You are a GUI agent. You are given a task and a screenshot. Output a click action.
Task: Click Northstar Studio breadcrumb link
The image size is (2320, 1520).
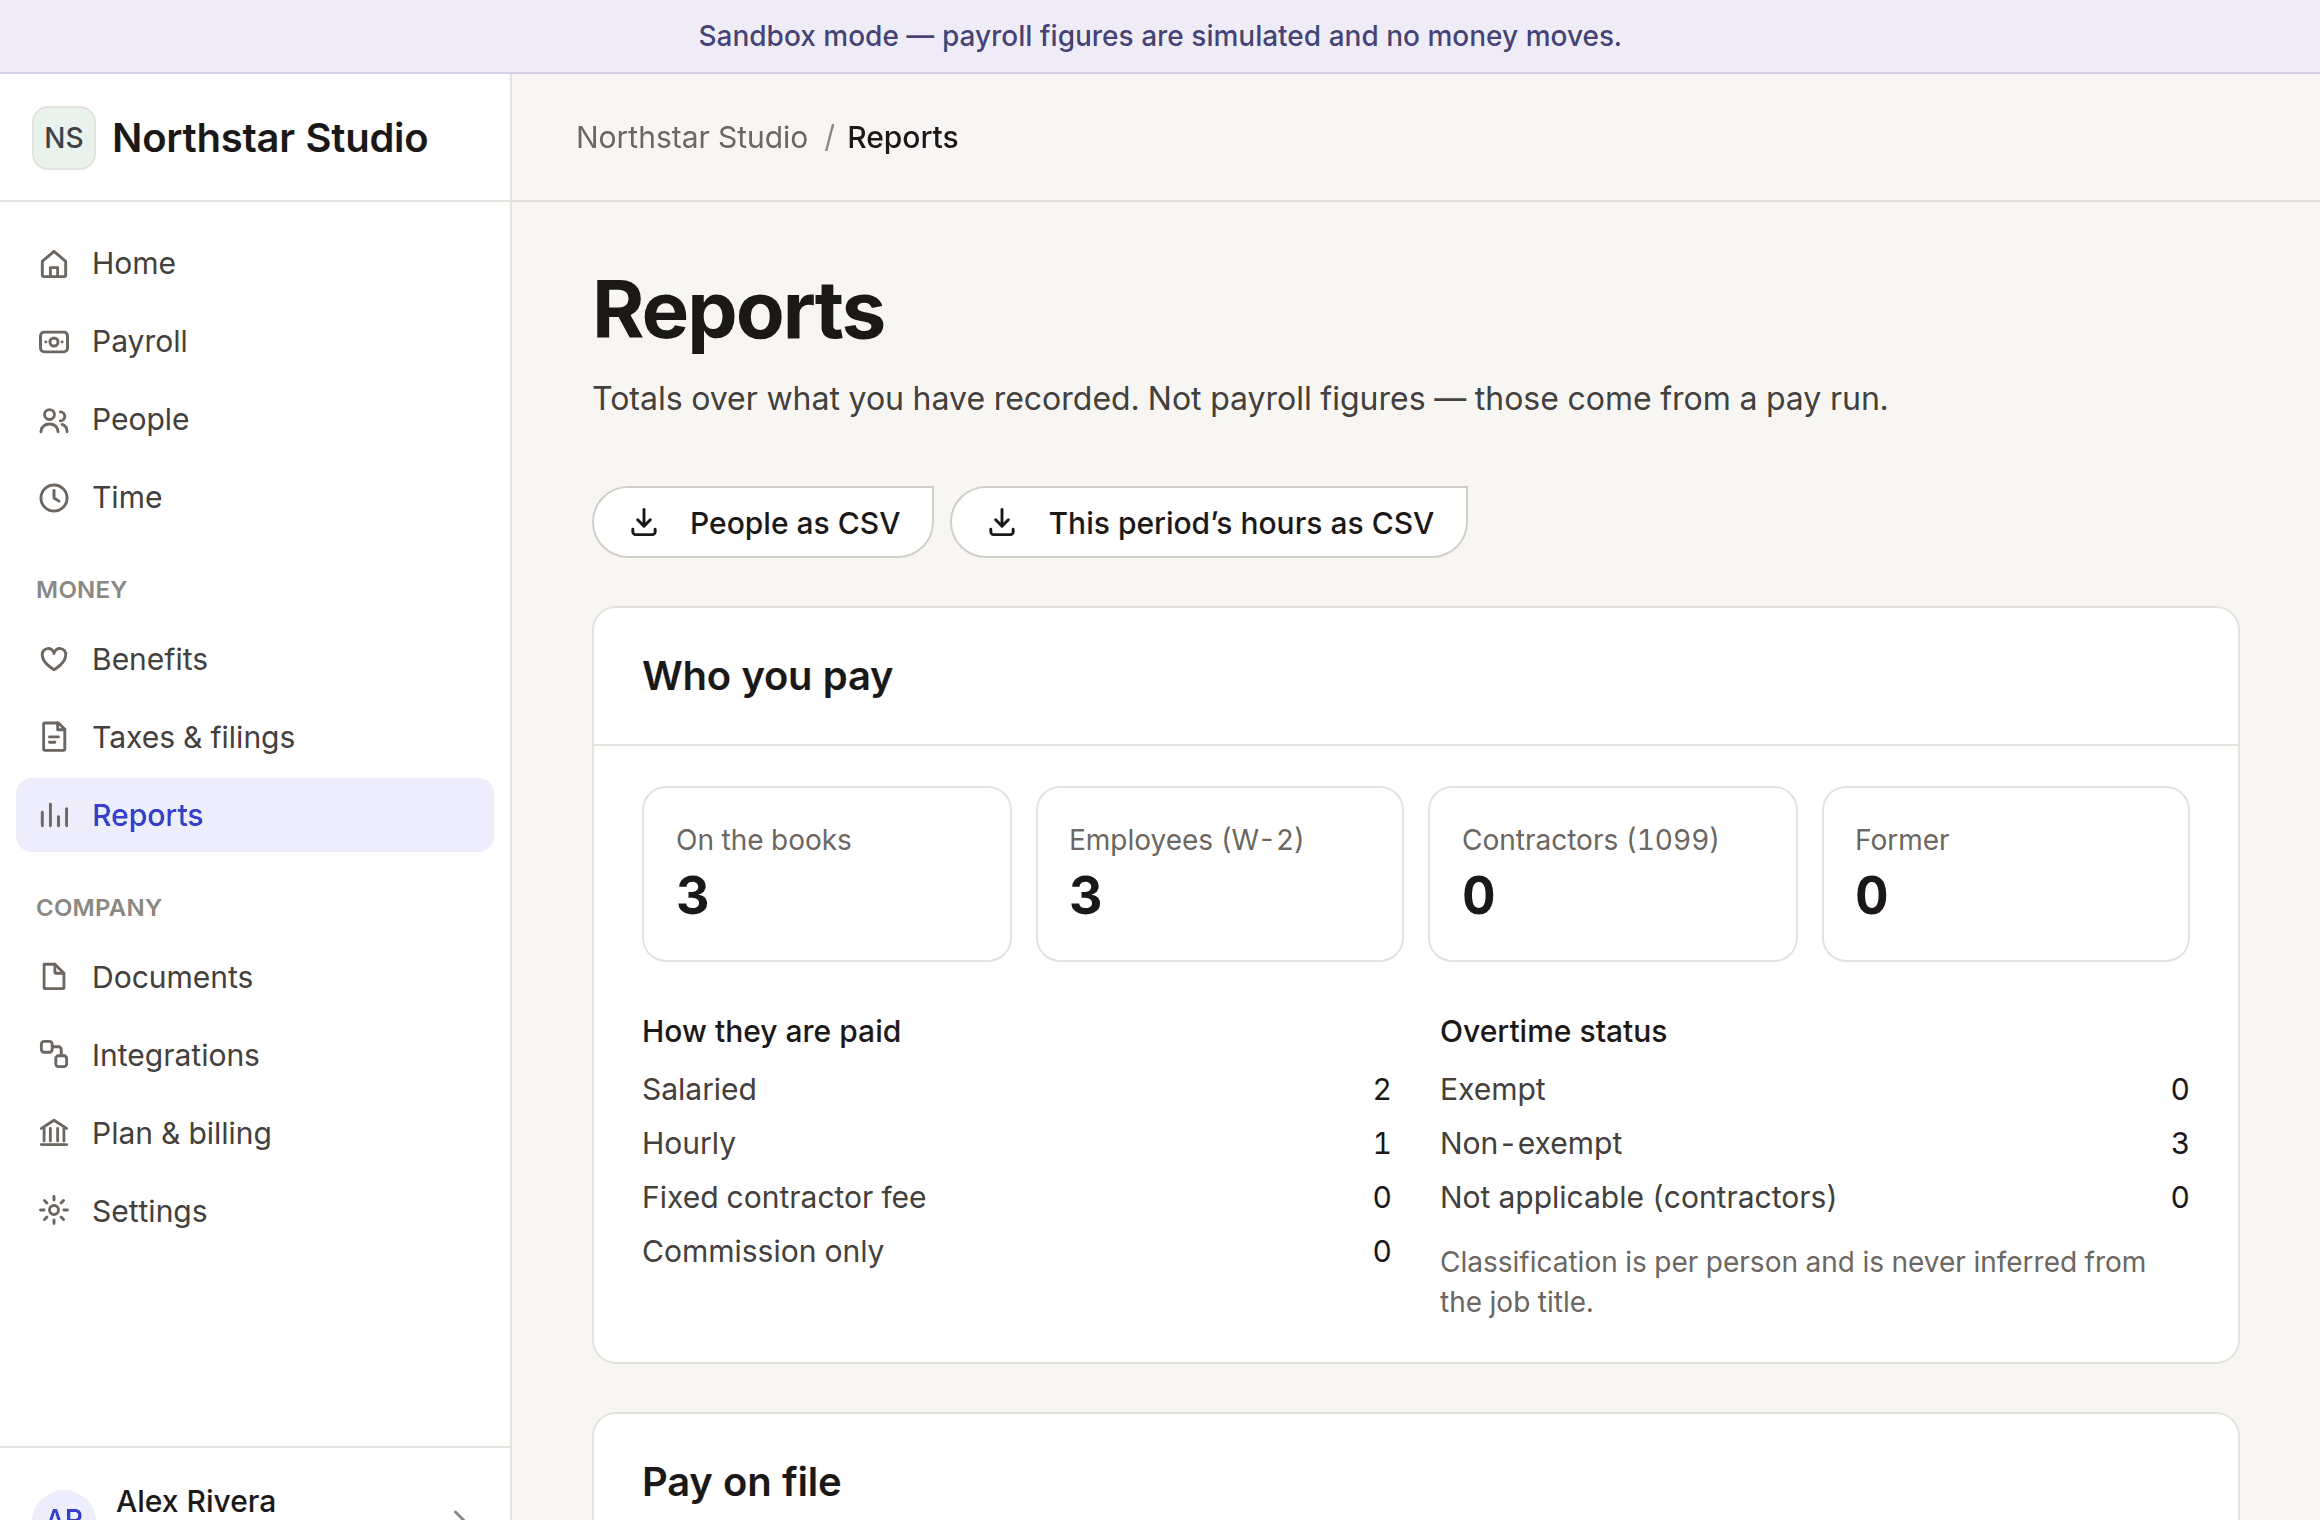pyautogui.click(x=692, y=138)
